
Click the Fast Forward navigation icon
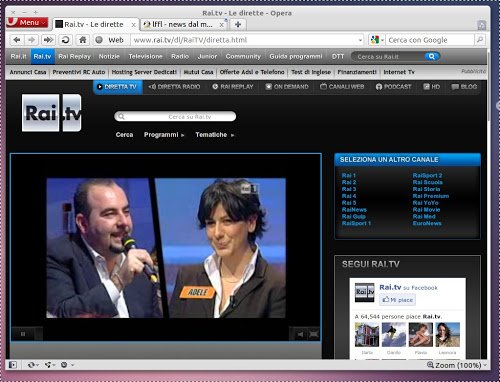pos(48,40)
